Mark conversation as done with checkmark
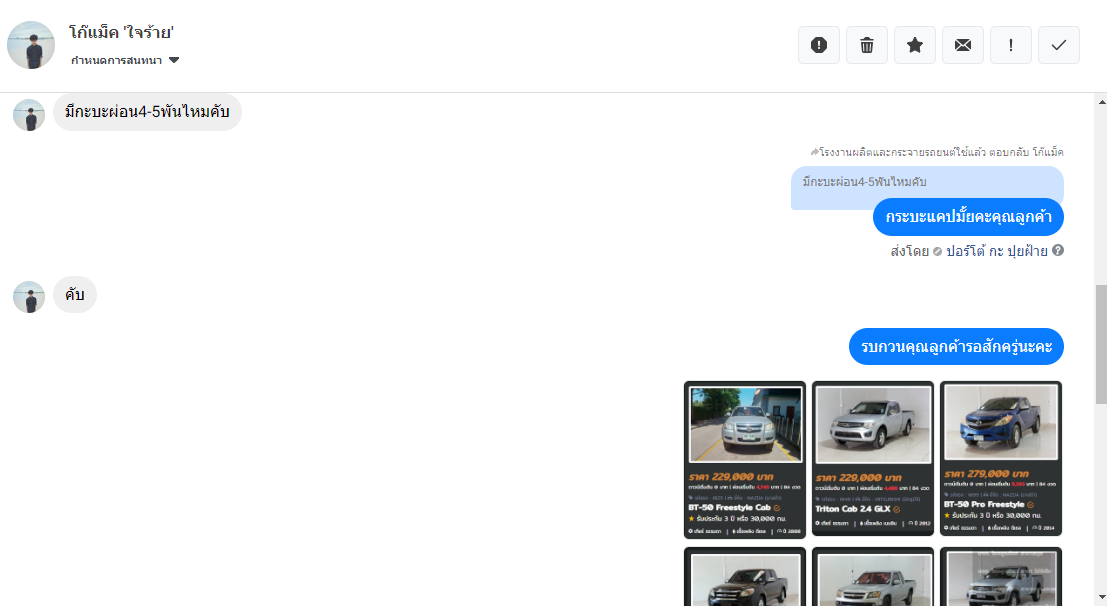Image resolution: width=1107 pixels, height=611 pixels. 1059,45
